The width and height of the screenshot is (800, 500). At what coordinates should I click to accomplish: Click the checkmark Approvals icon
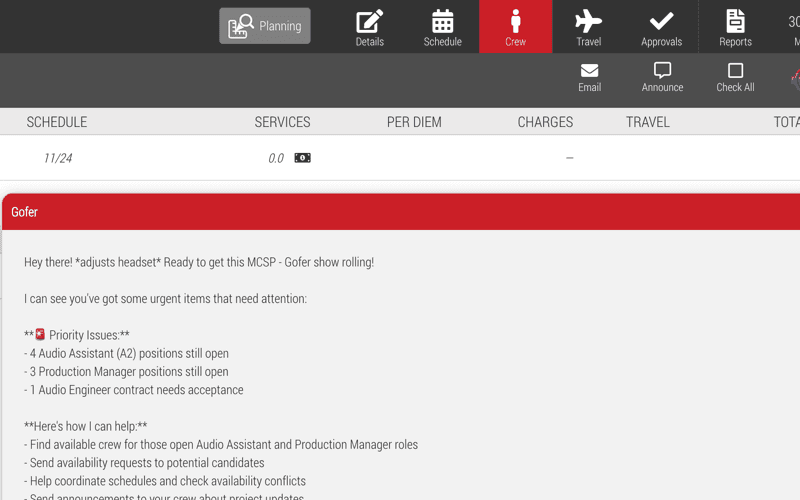click(x=661, y=21)
